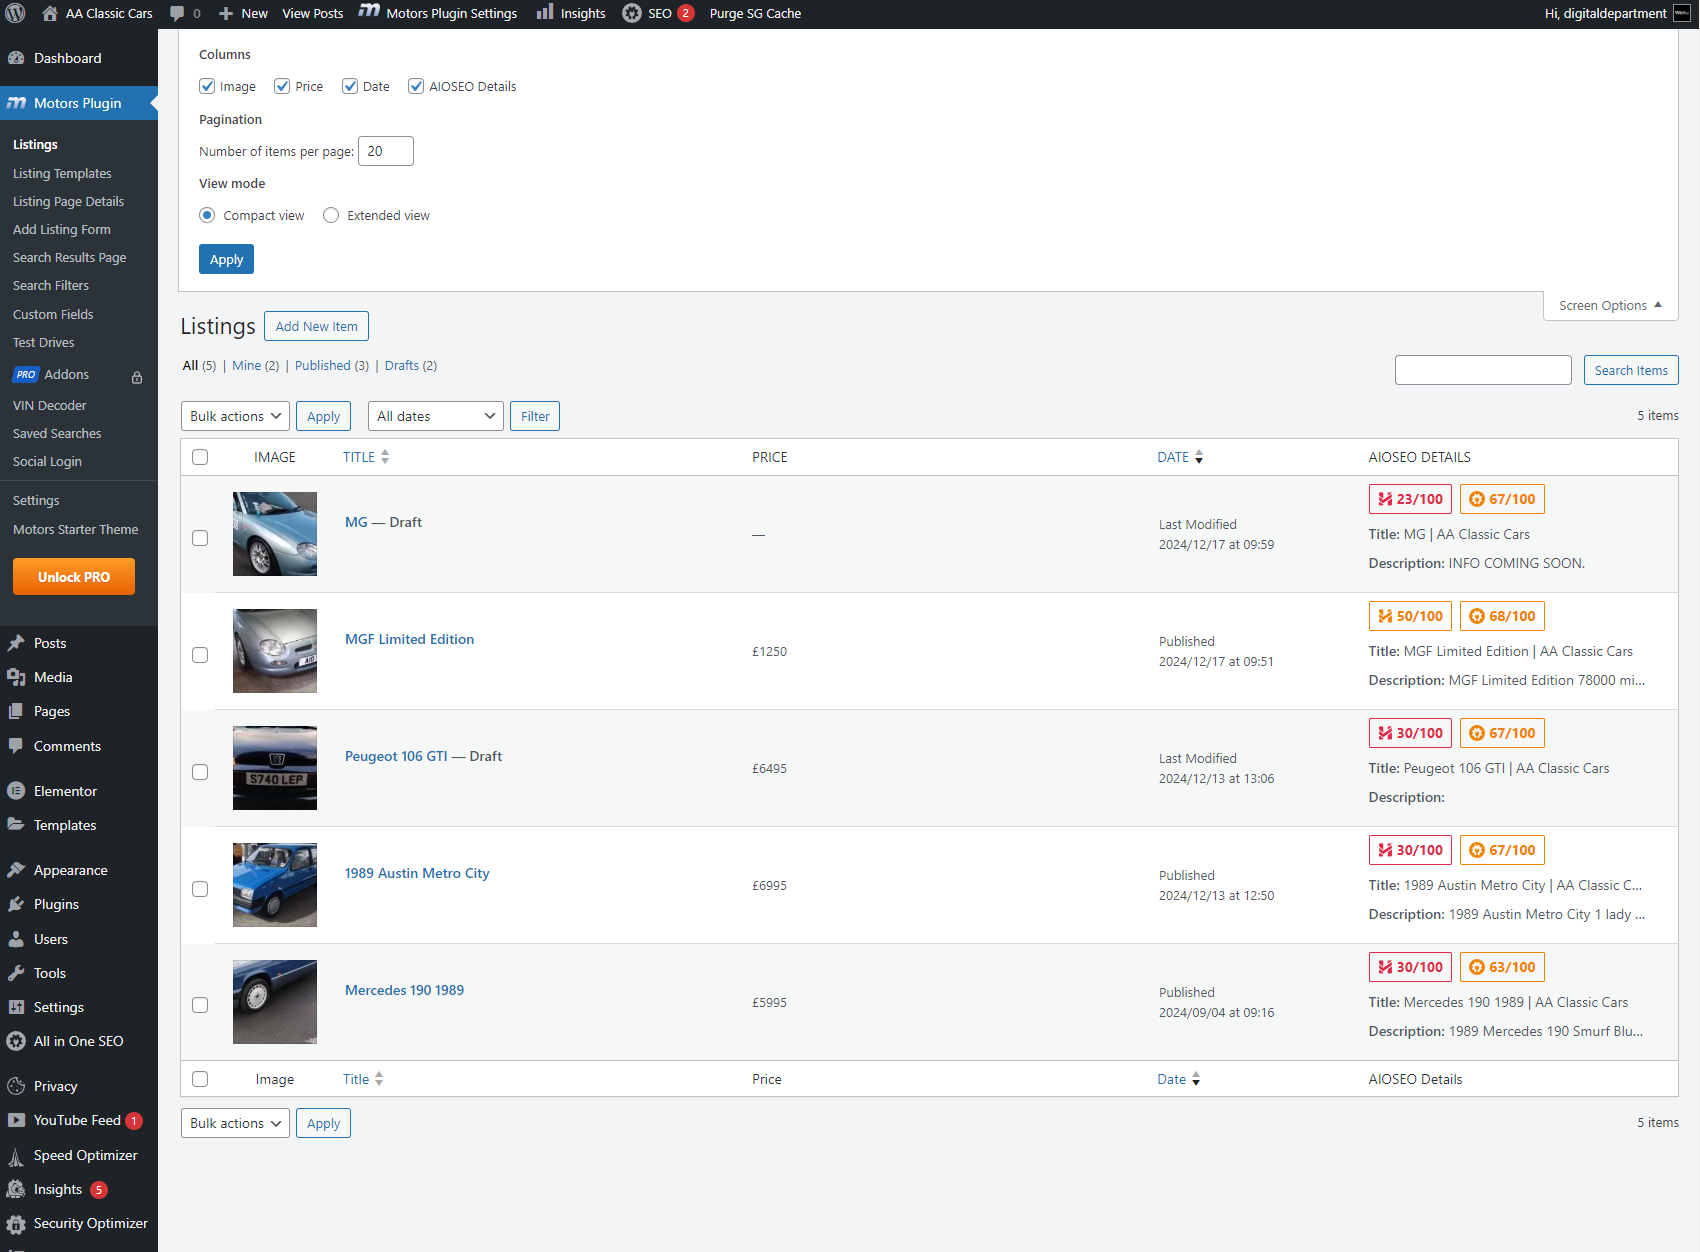Uncheck the AIOSEO Details column checkbox
This screenshot has width=1700, height=1252.
[416, 86]
